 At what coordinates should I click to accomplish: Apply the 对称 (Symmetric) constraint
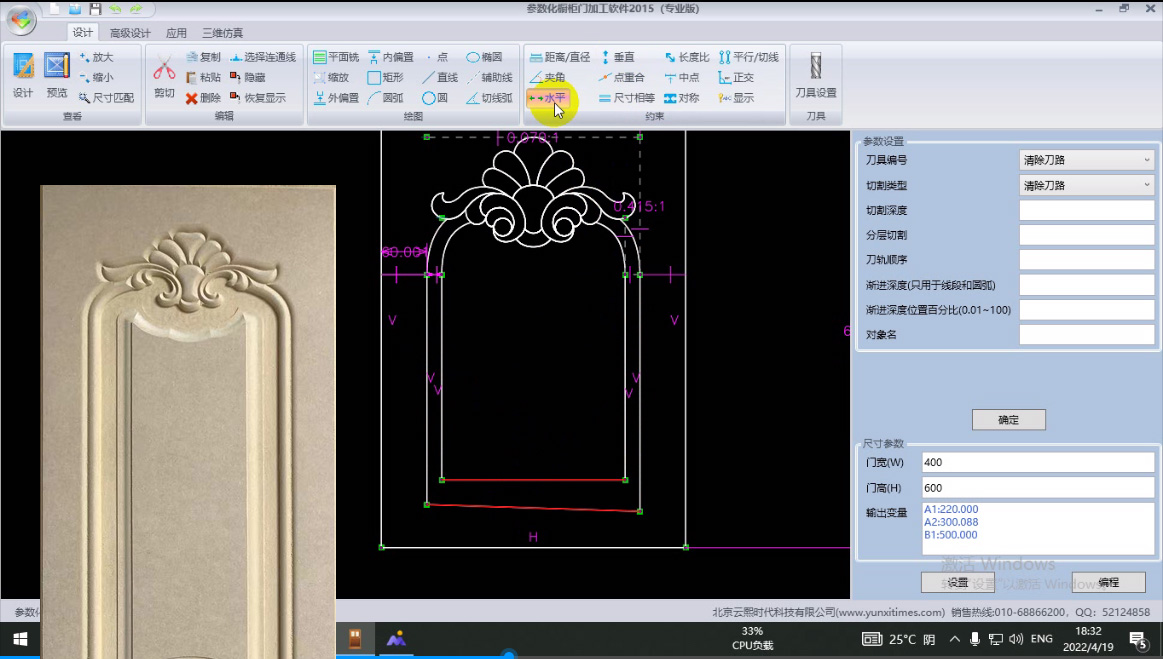681,98
